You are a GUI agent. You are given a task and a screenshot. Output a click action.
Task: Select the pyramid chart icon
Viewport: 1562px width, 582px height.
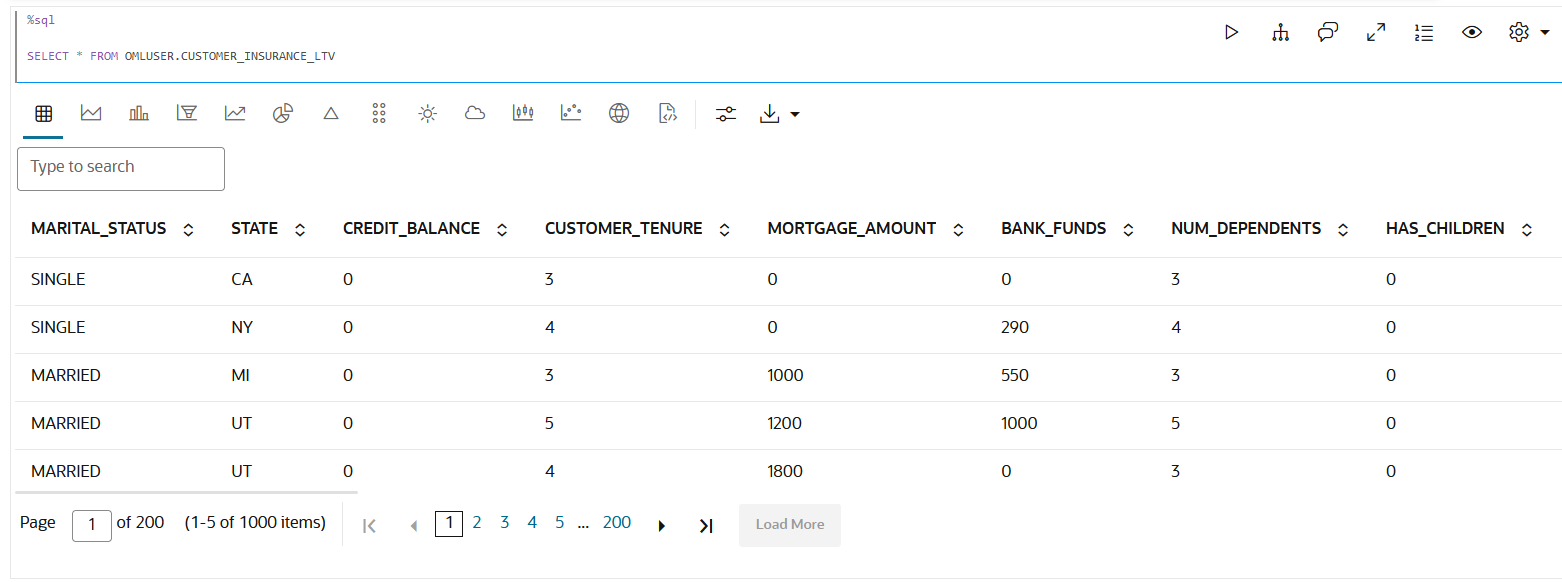tap(331, 114)
